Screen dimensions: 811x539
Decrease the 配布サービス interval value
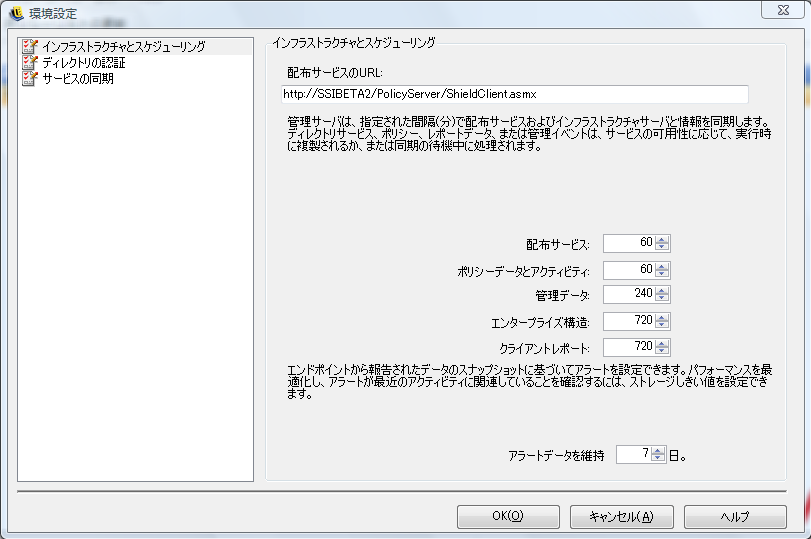coord(662,247)
